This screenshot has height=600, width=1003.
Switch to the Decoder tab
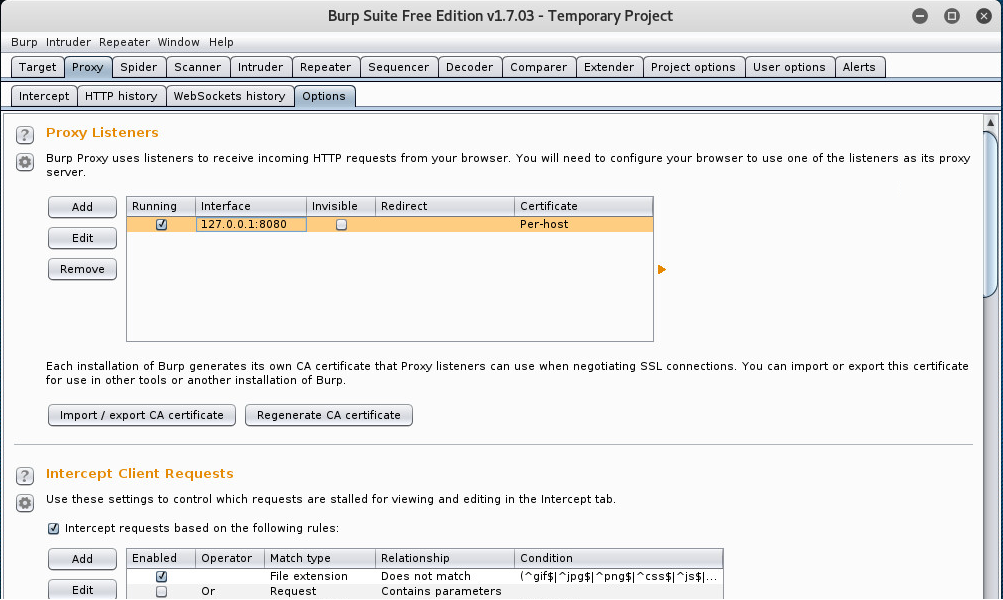point(470,67)
